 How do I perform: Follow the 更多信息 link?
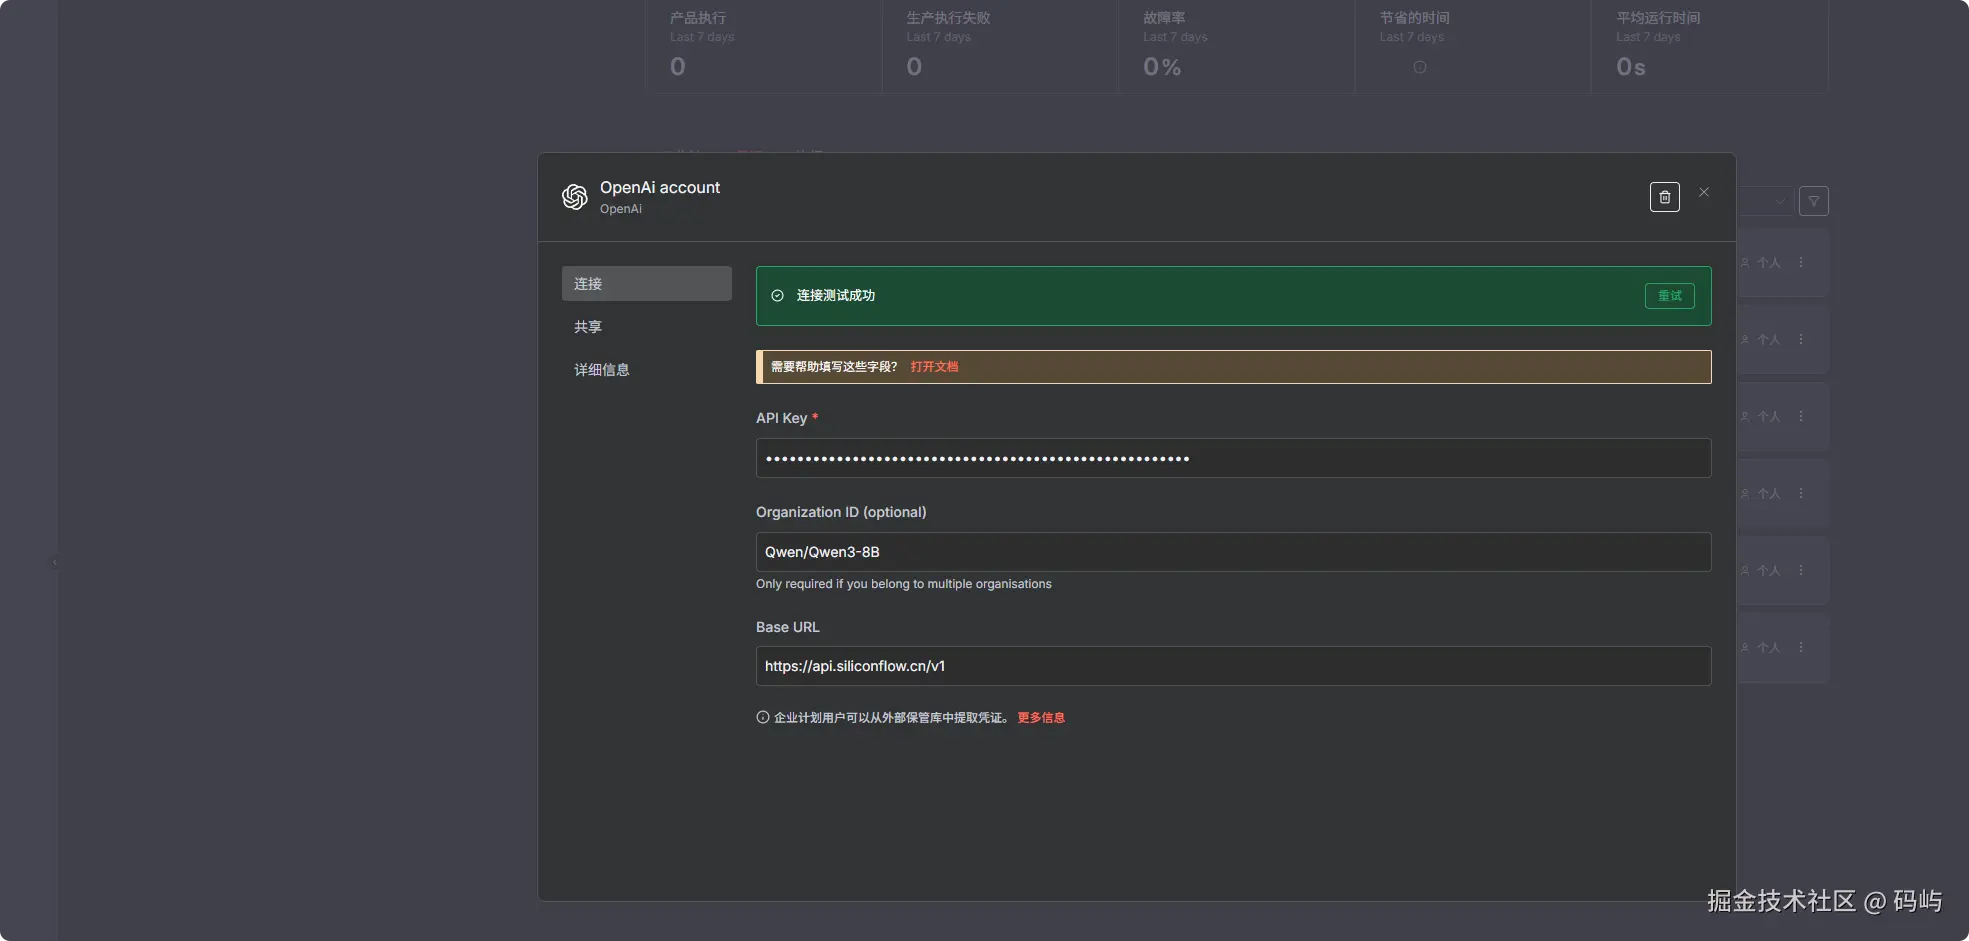[x=1041, y=718]
